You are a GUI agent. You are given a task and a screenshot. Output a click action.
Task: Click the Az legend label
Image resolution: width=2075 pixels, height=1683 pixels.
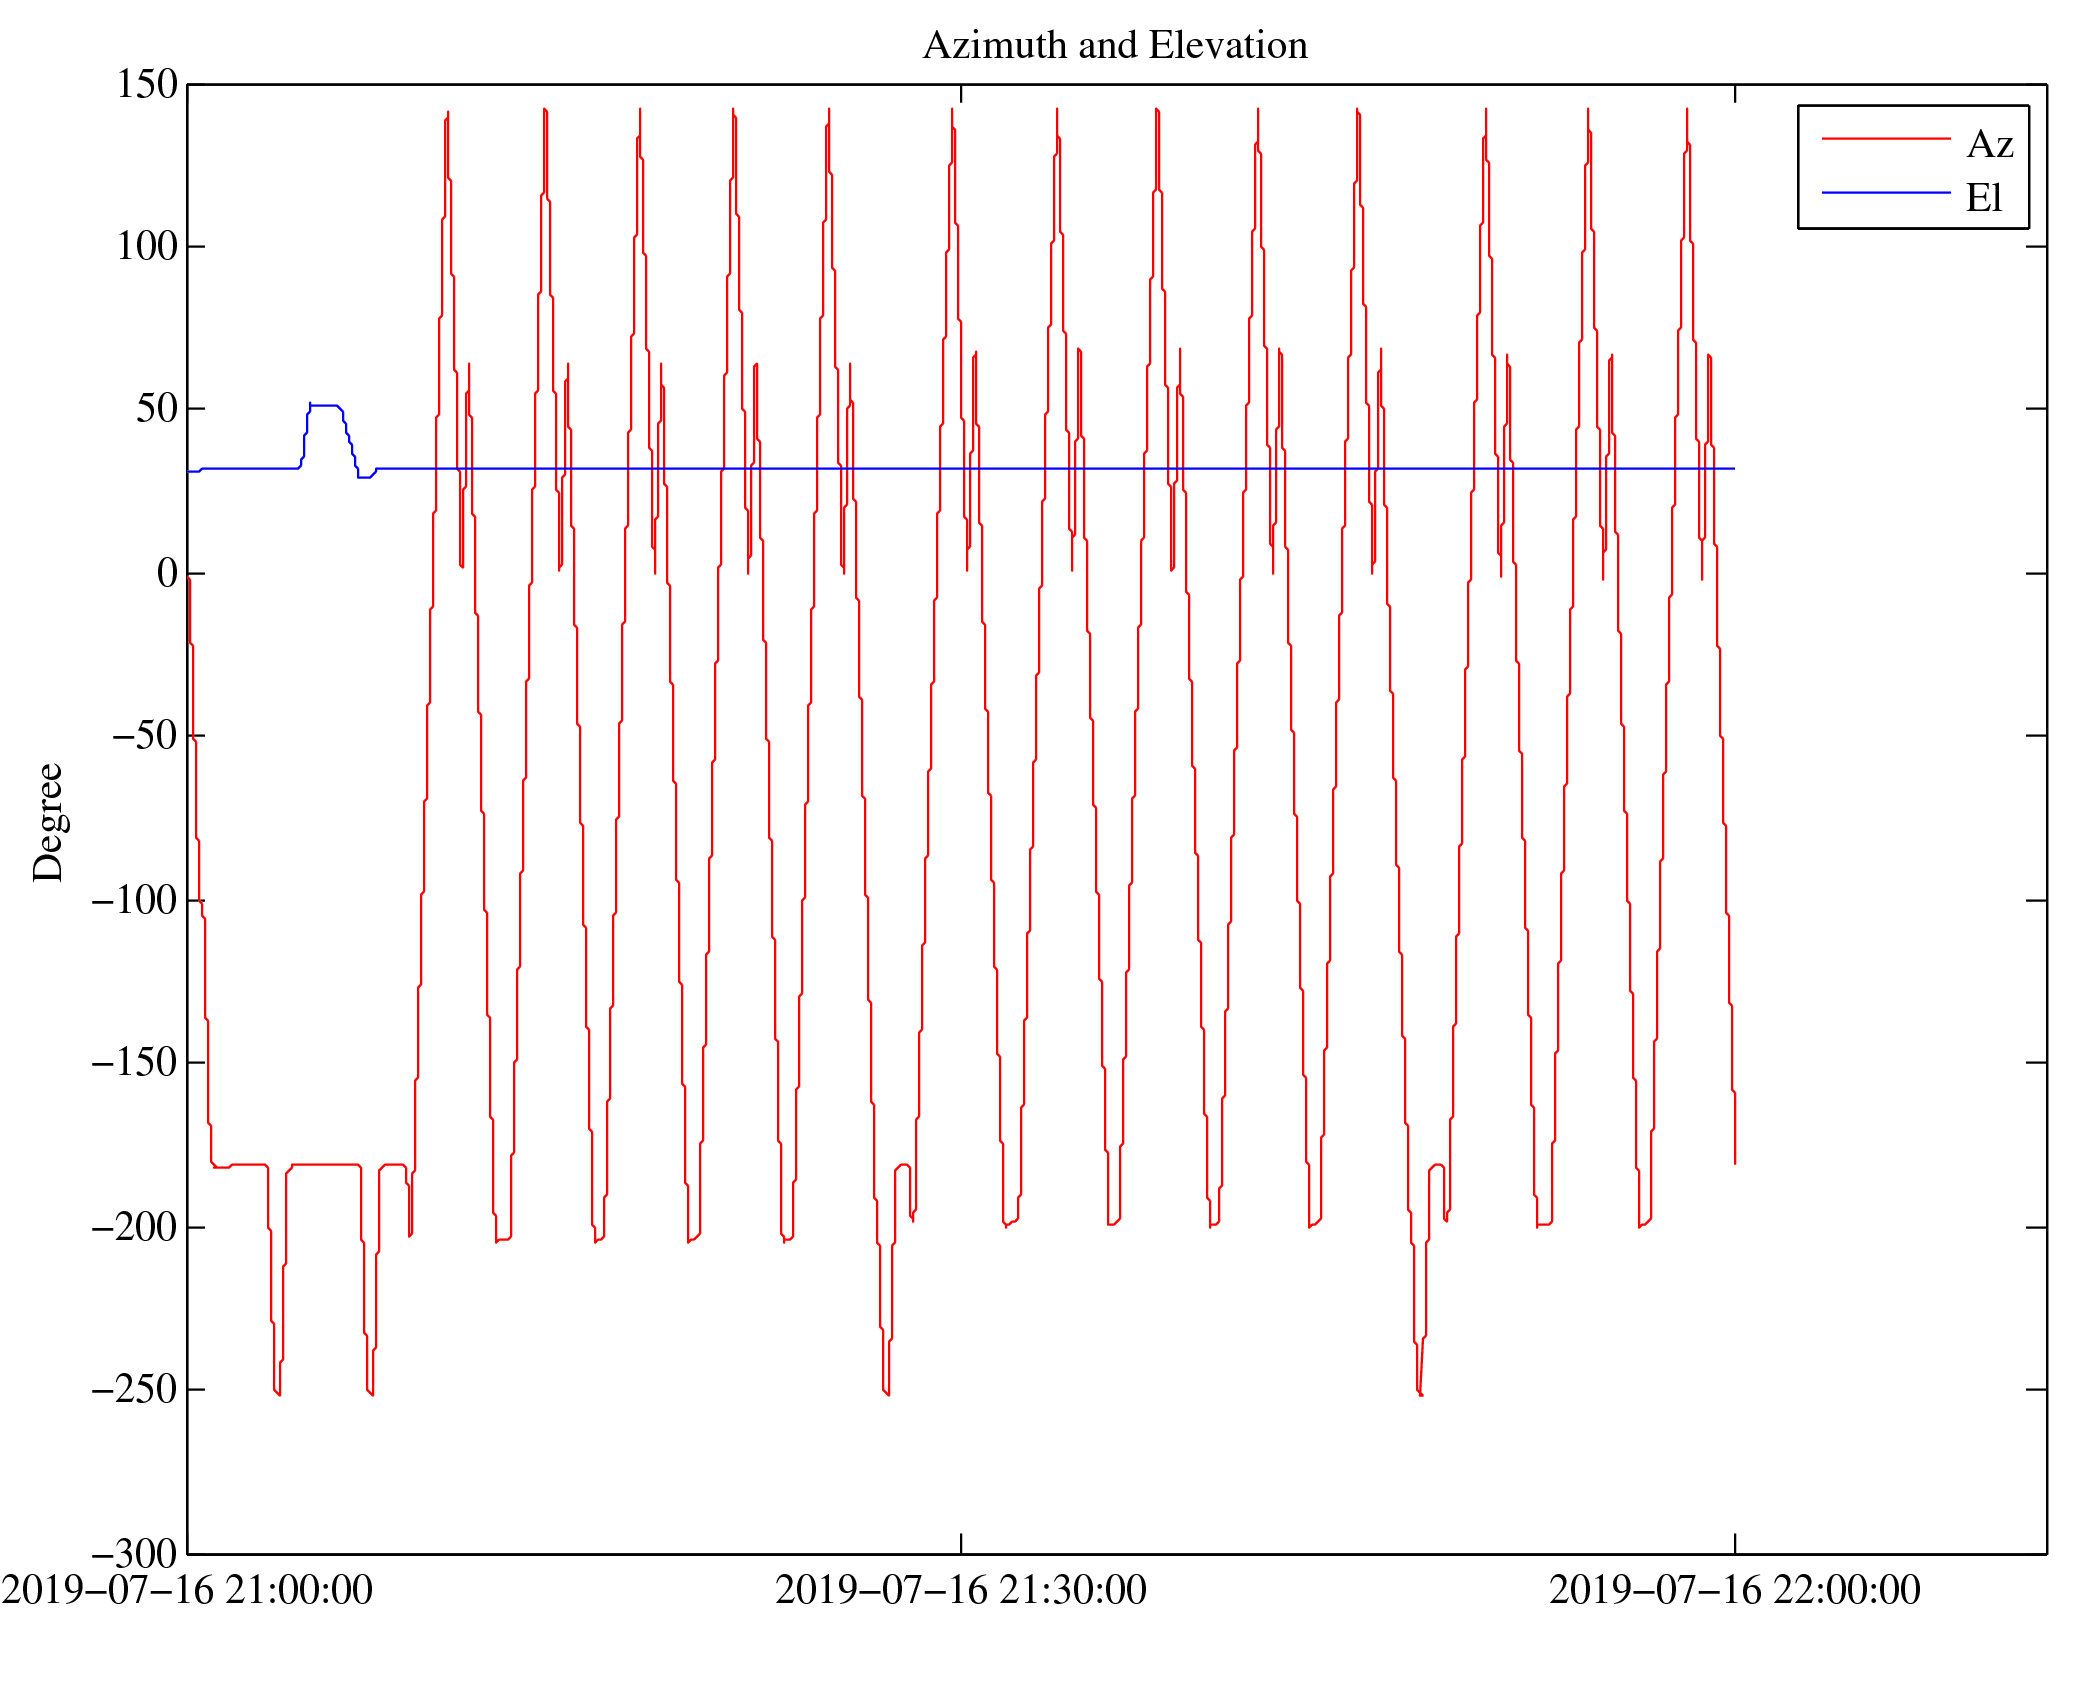[1988, 144]
